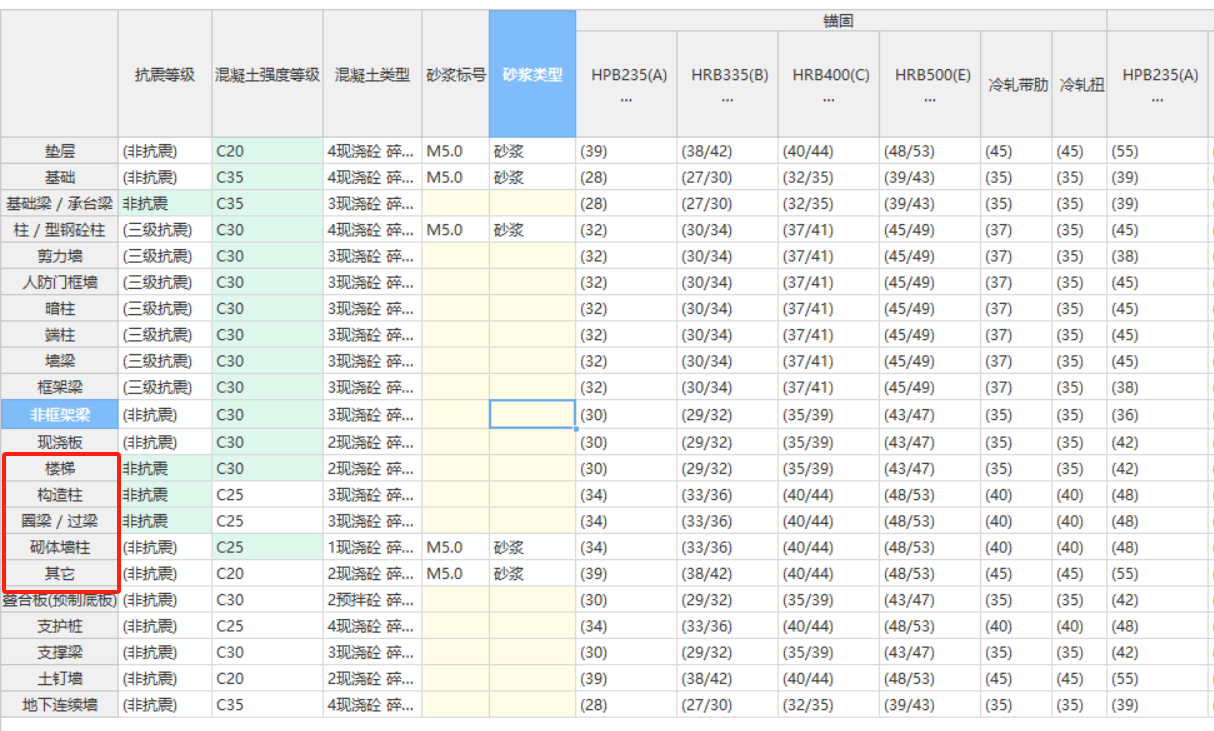The image size is (1214, 731).
Task: Select the 柱 / 型钢砼柱 row header
Action: pos(60,229)
